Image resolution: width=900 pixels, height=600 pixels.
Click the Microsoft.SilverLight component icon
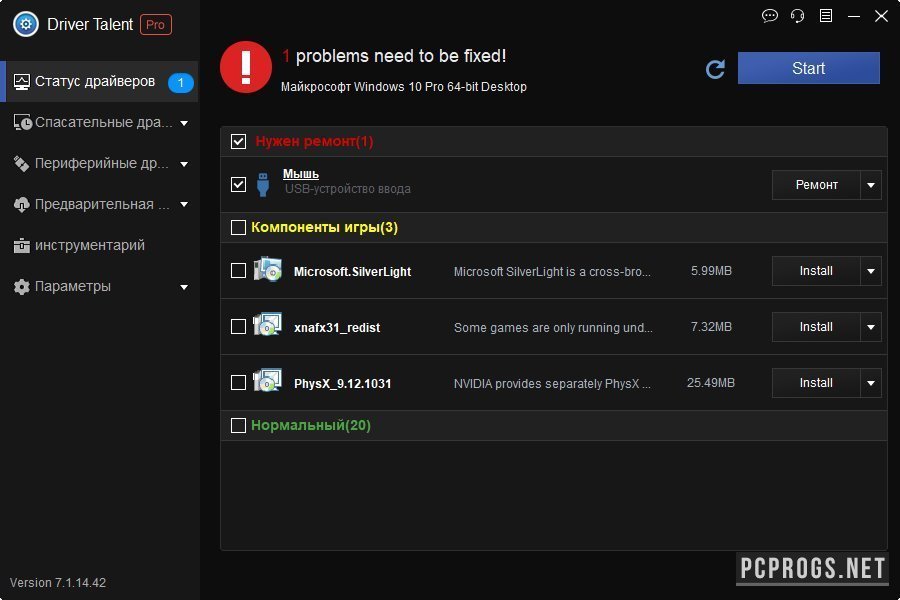point(268,271)
